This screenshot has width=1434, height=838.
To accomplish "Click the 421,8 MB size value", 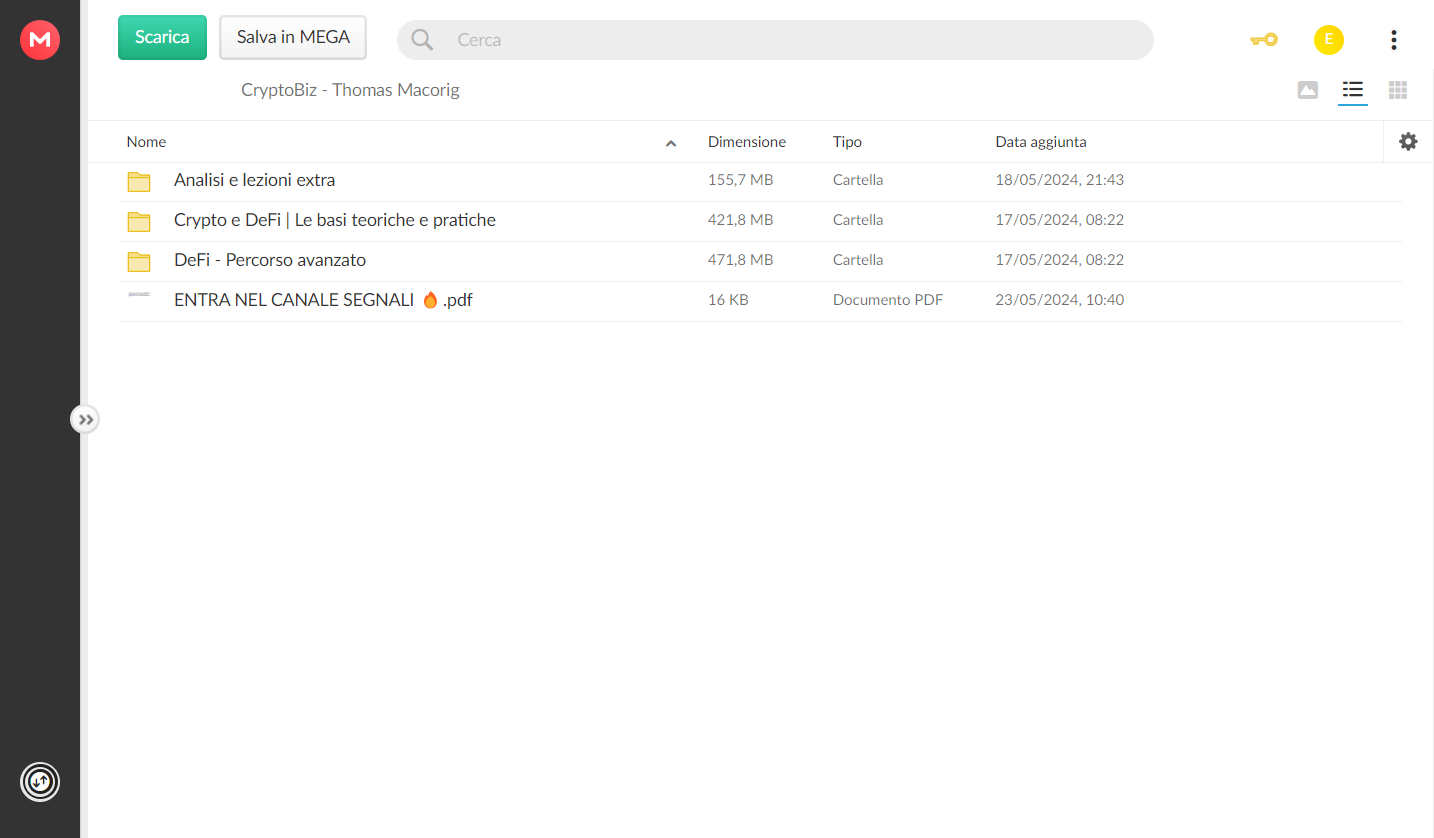I will click(741, 220).
